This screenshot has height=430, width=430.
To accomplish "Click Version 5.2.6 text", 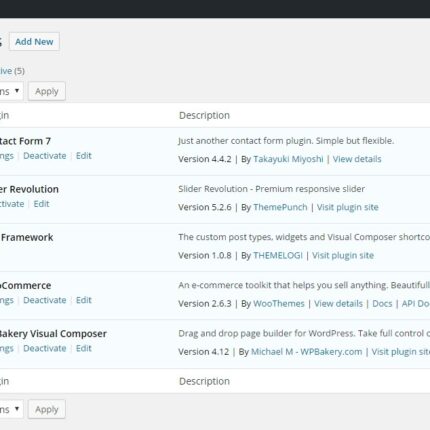I will [205, 207].
